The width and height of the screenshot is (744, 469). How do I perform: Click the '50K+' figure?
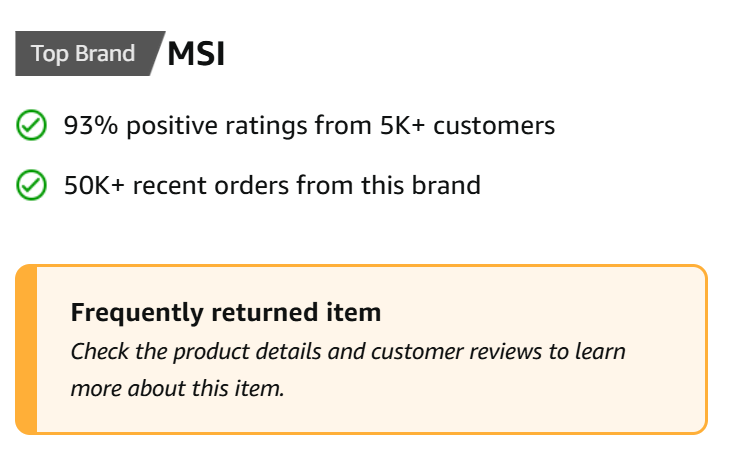94,185
